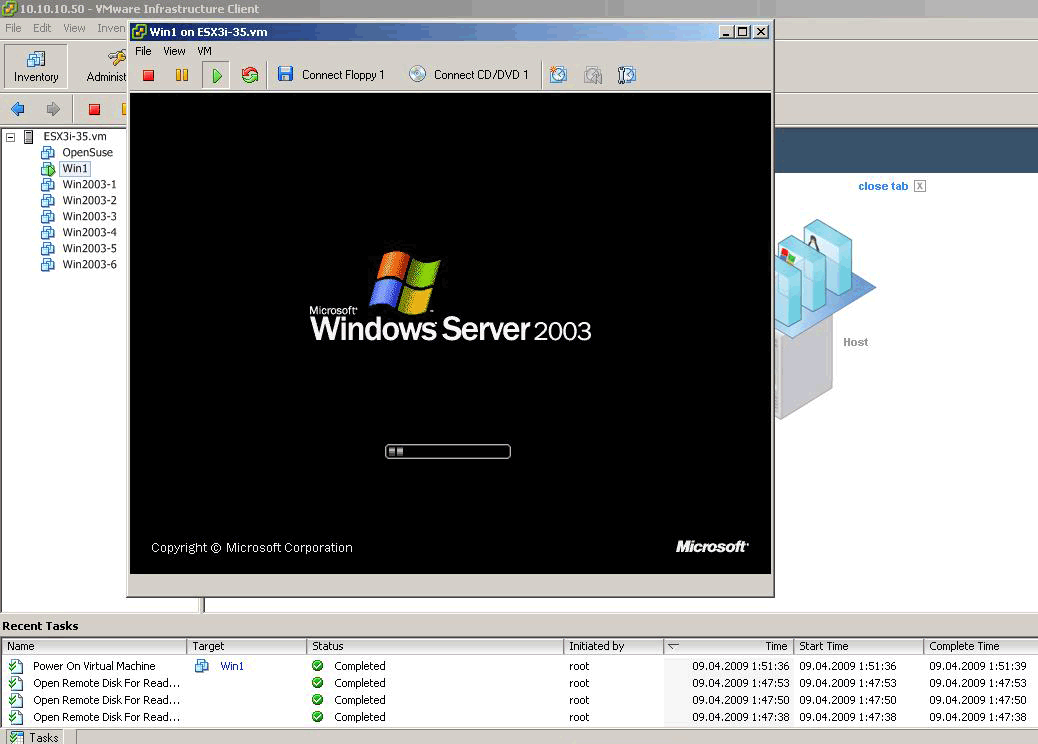Click the Power On Virtual Machine task name
This screenshot has width=1038, height=744.
click(94, 666)
